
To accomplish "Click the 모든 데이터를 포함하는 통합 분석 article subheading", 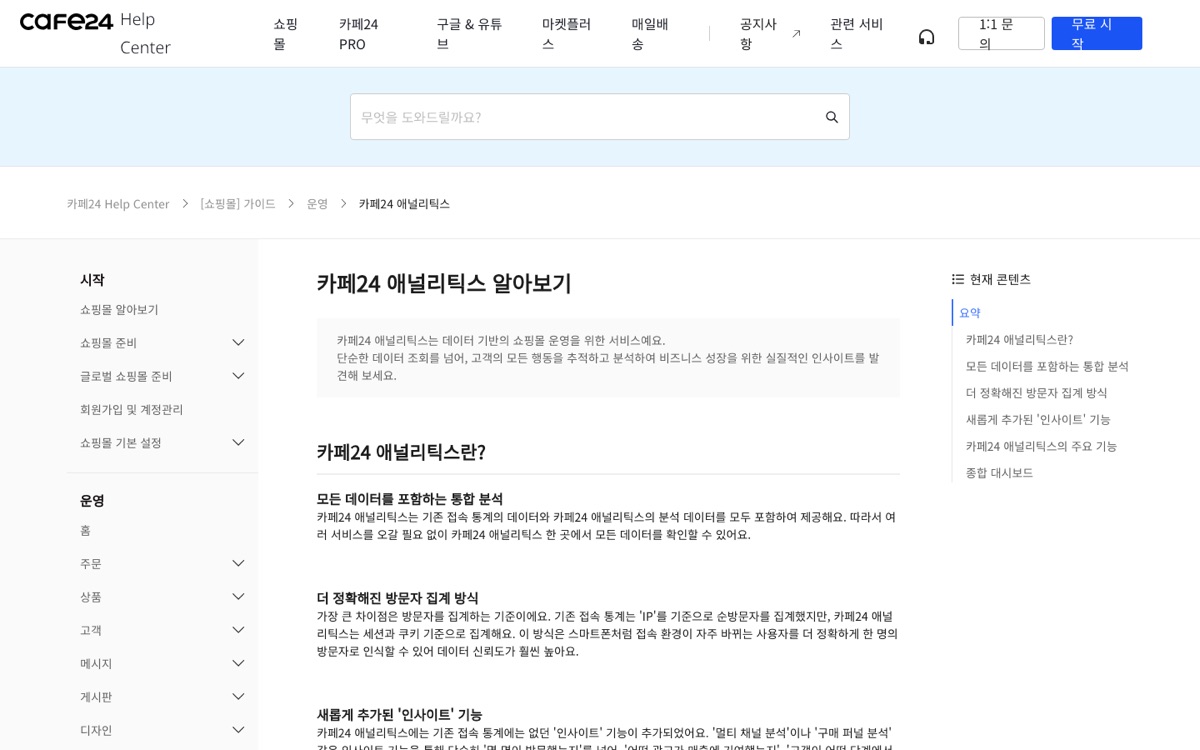I will click(x=410, y=499).
